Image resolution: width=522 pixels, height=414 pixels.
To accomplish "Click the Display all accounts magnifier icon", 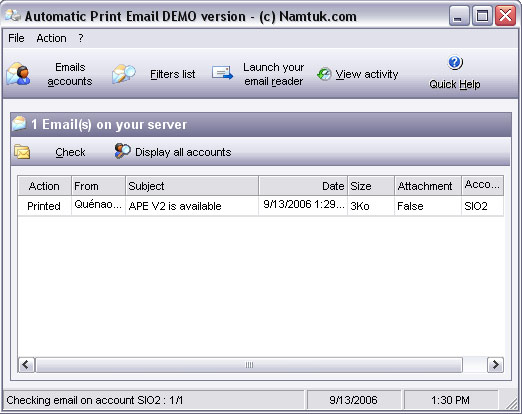I will coord(122,151).
